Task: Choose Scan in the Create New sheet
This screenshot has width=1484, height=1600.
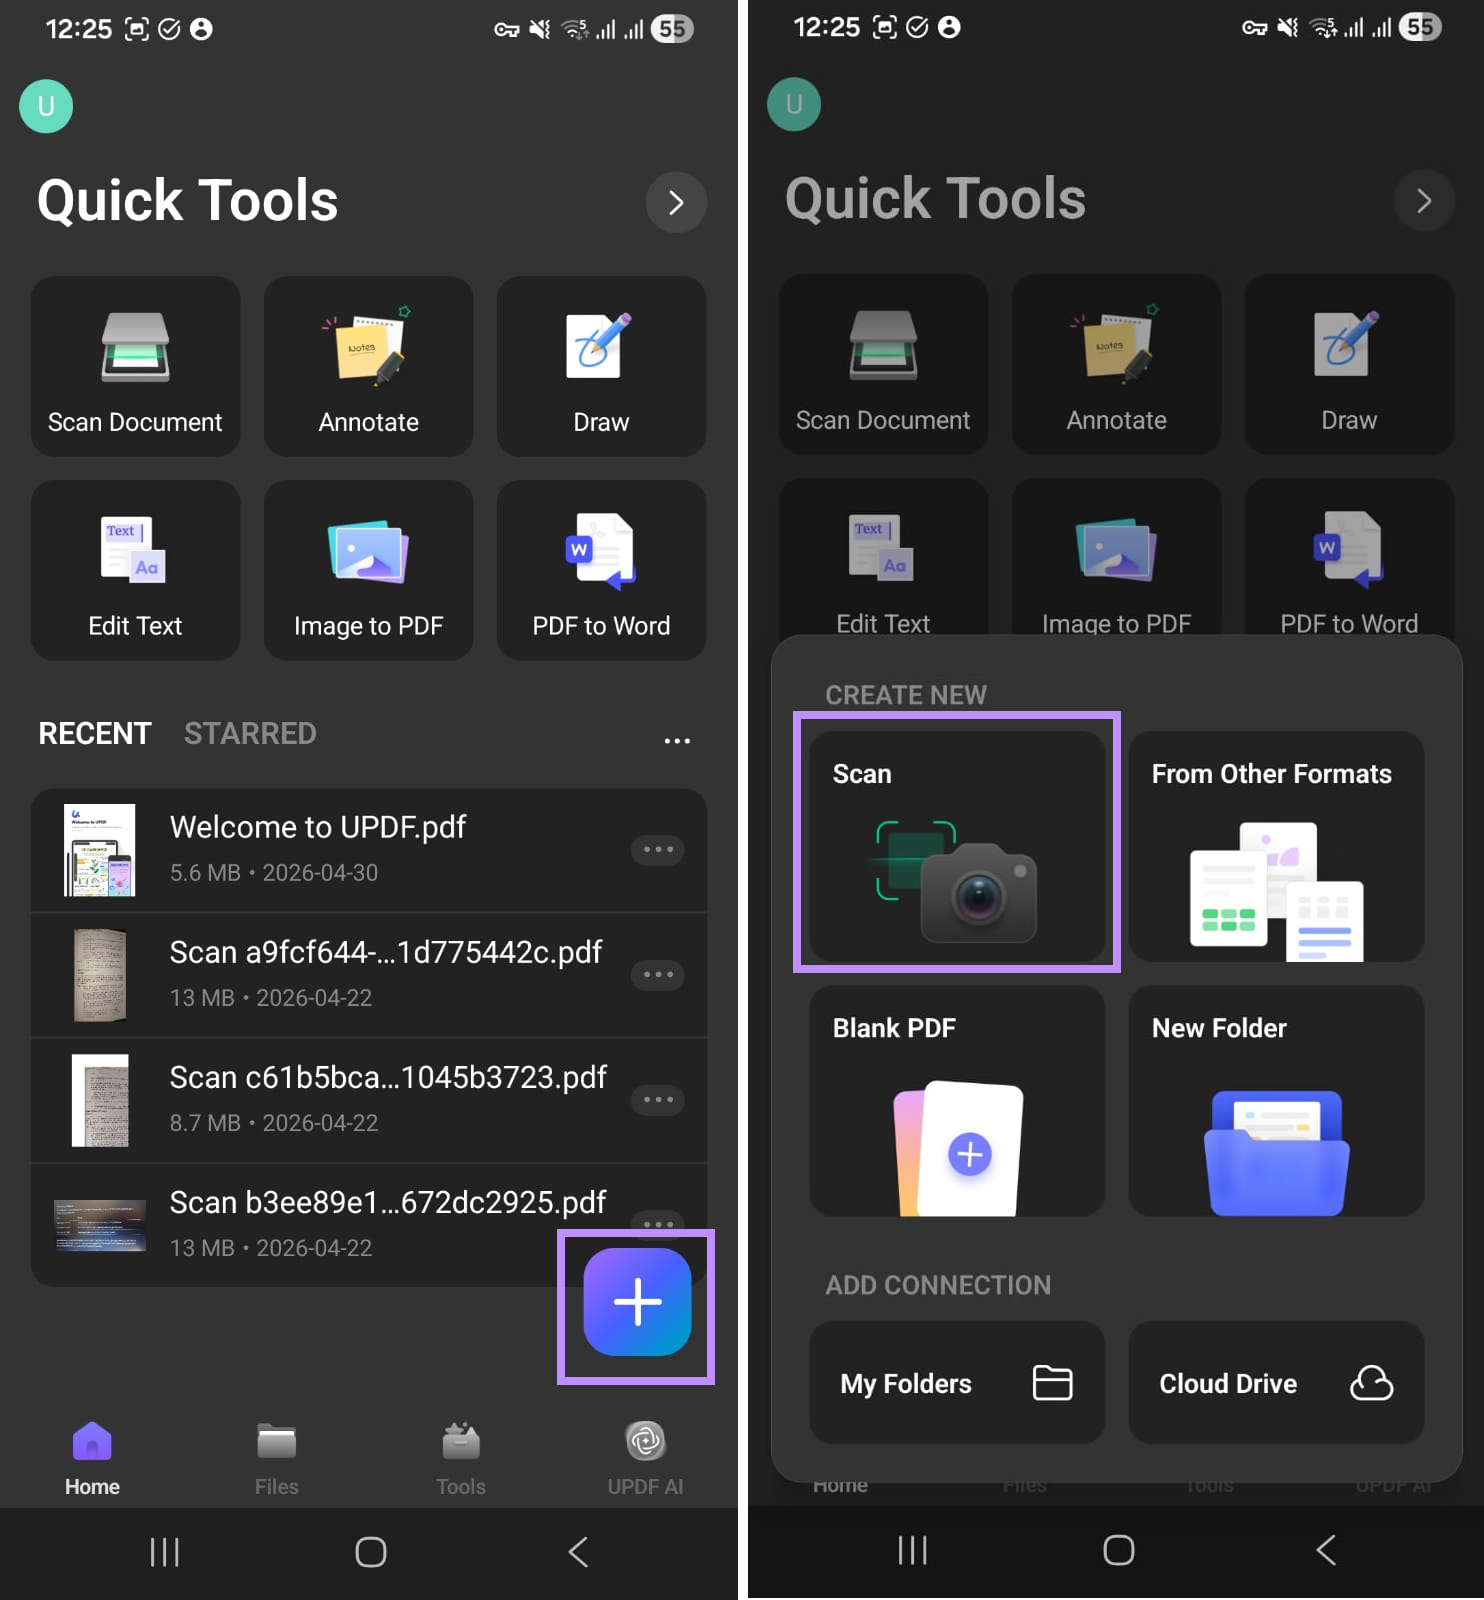Action: (957, 846)
